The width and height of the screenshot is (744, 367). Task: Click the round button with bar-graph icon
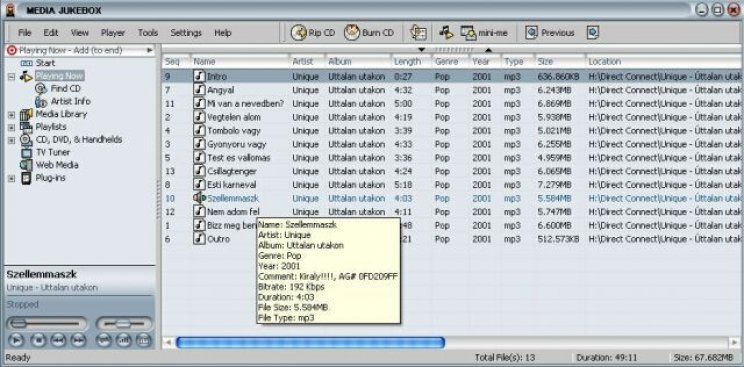[124, 340]
